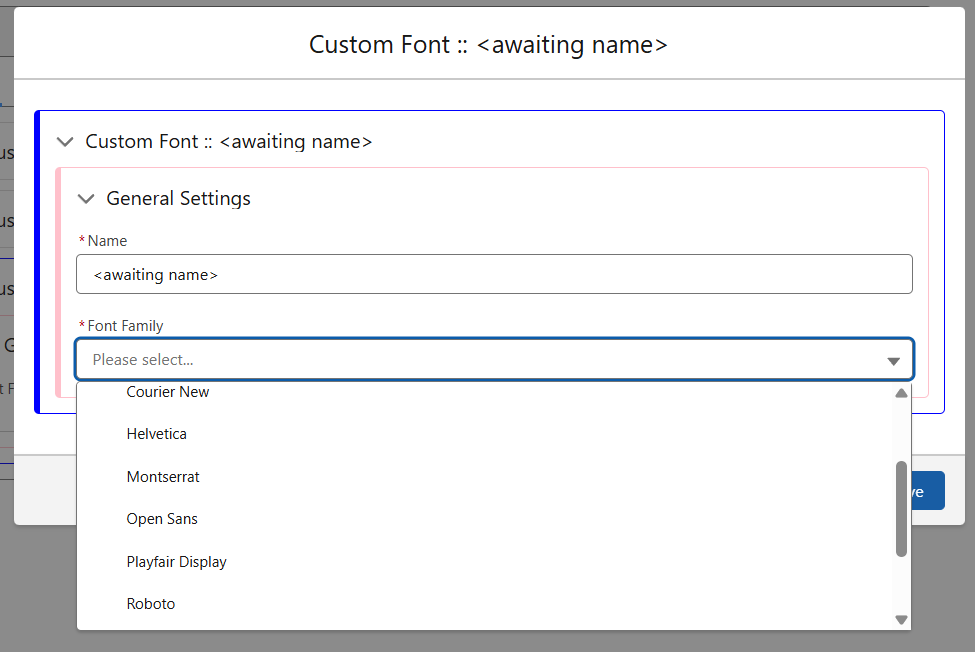Screen dimensions: 975x652
Task: Collapse the Custom Font section chevron
Action: [x=65, y=142]
